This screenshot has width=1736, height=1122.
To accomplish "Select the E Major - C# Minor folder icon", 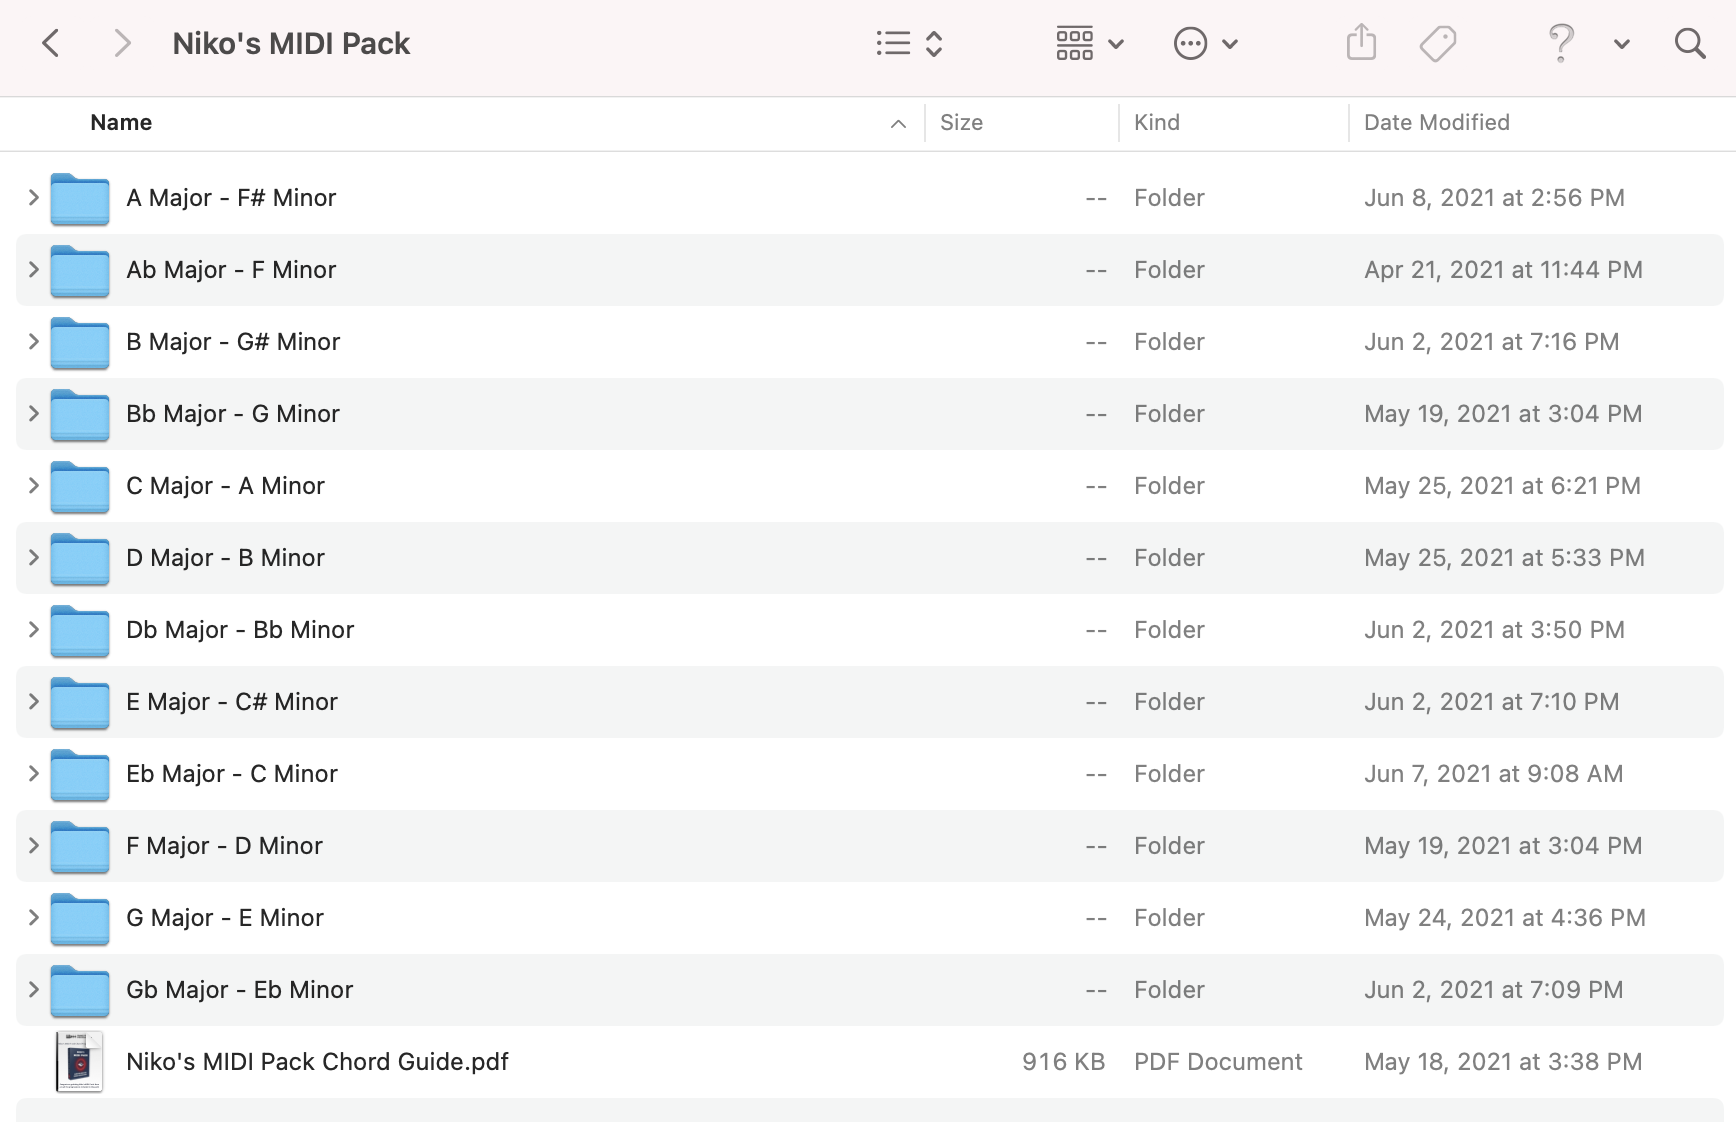I will click(x=80, y=703).
